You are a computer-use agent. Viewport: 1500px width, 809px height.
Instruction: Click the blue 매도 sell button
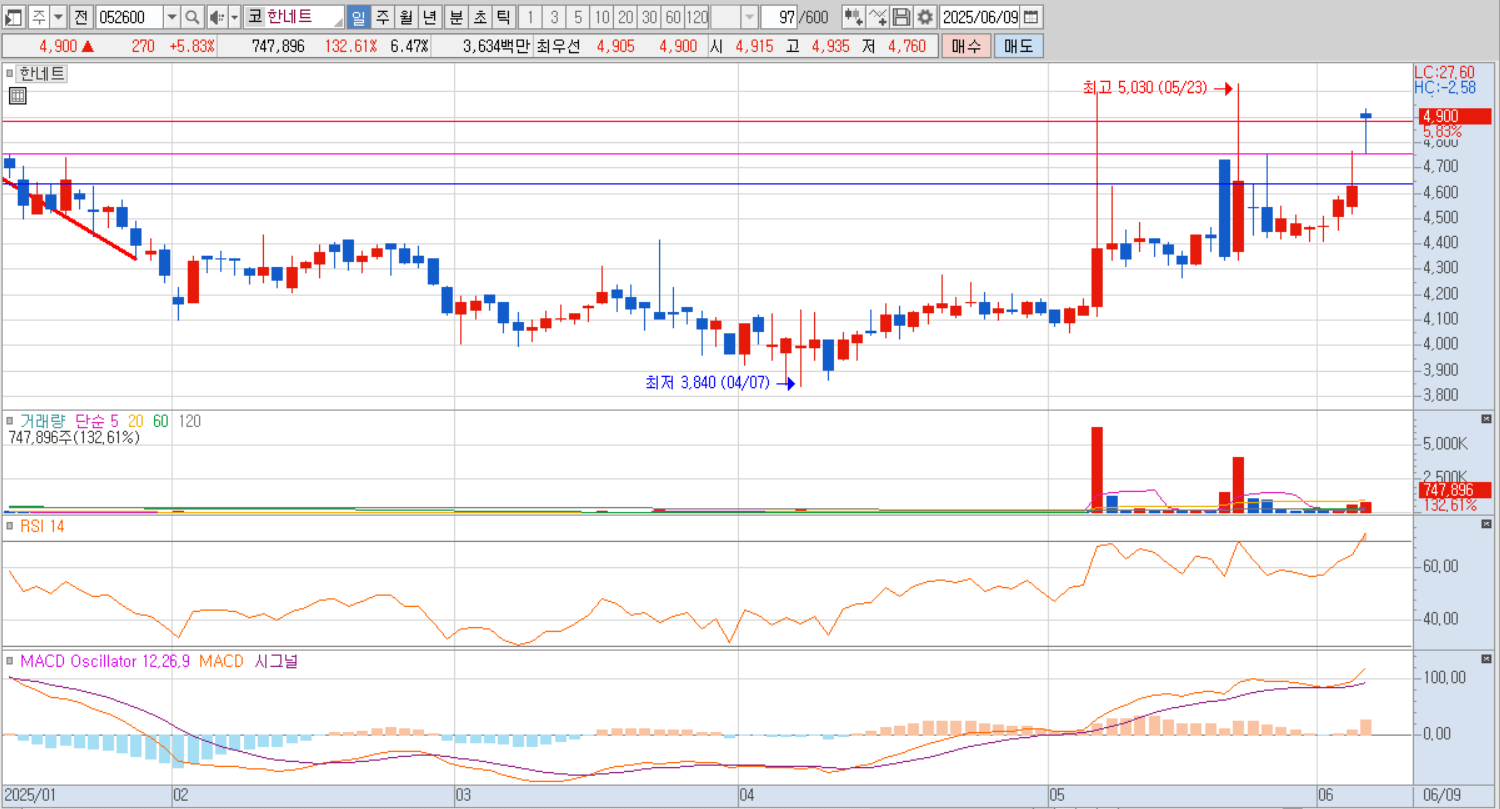coord(1018,46)
